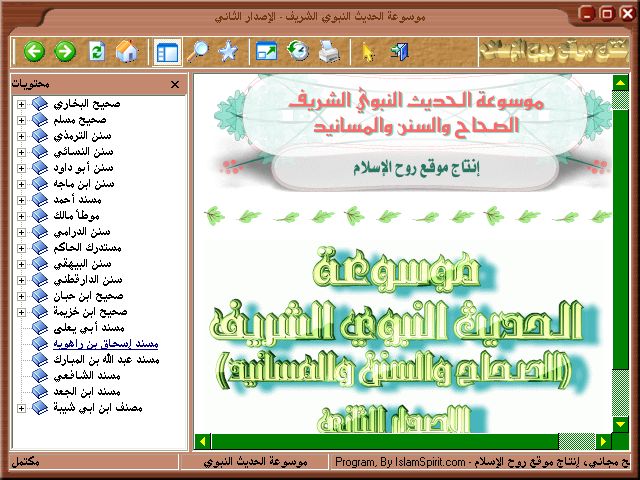Click the book icon beside سنن الدرامي
This screenshot has width=640, height=480.
pyautogui.click(x=40, y=232)
